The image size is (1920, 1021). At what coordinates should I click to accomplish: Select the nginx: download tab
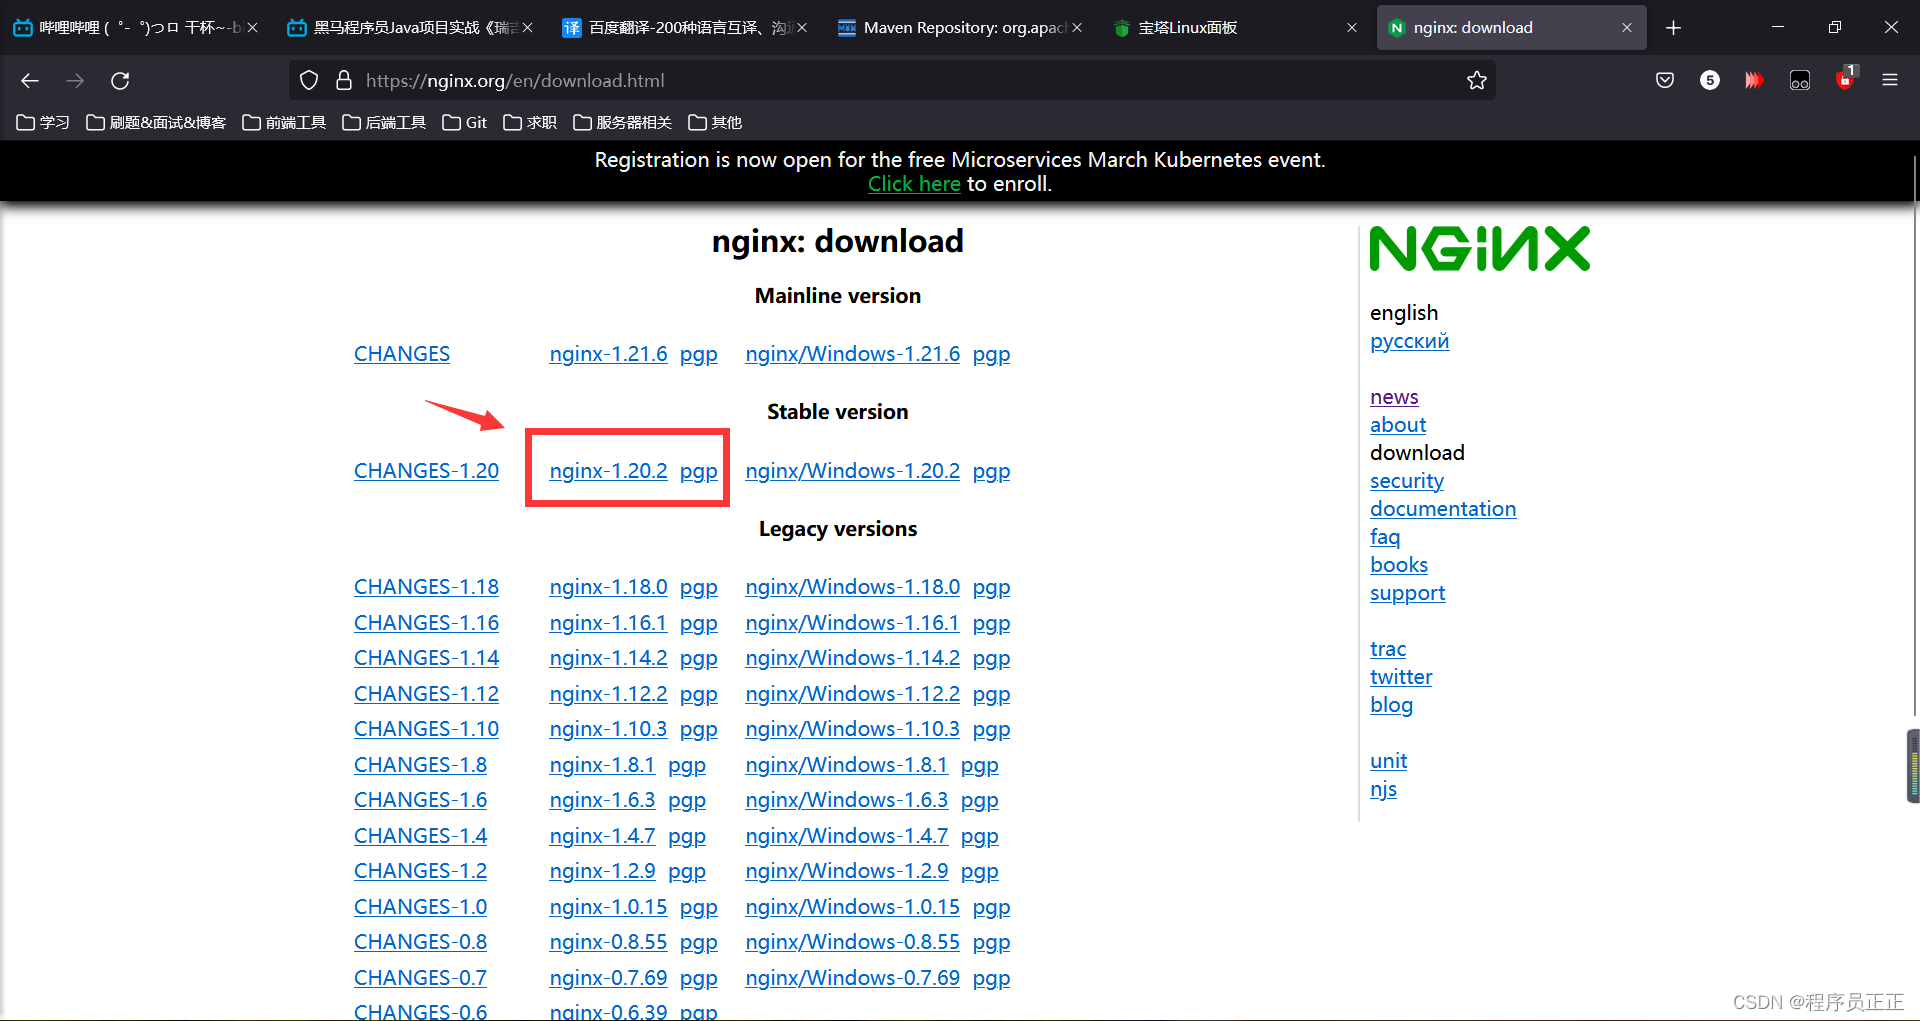coord(1510,28)
